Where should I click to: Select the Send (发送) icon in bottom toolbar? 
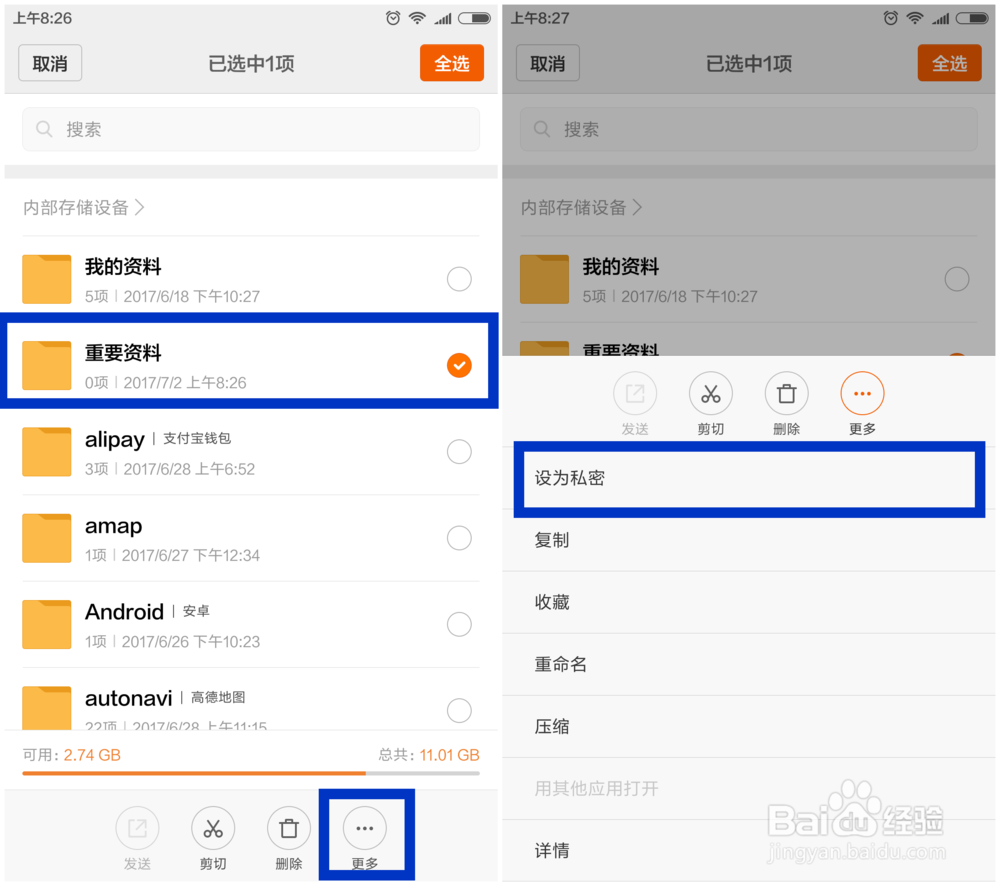(x=137, y=828)
